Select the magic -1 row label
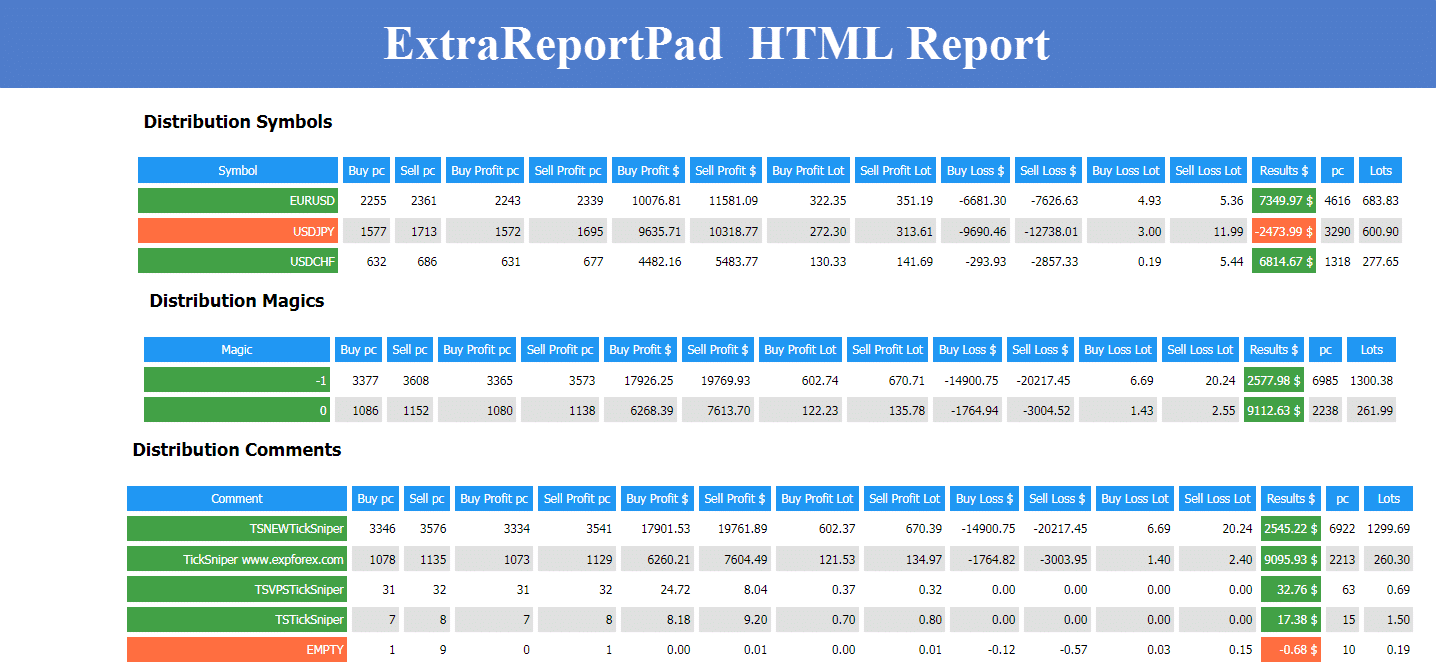 coord(237,380)
